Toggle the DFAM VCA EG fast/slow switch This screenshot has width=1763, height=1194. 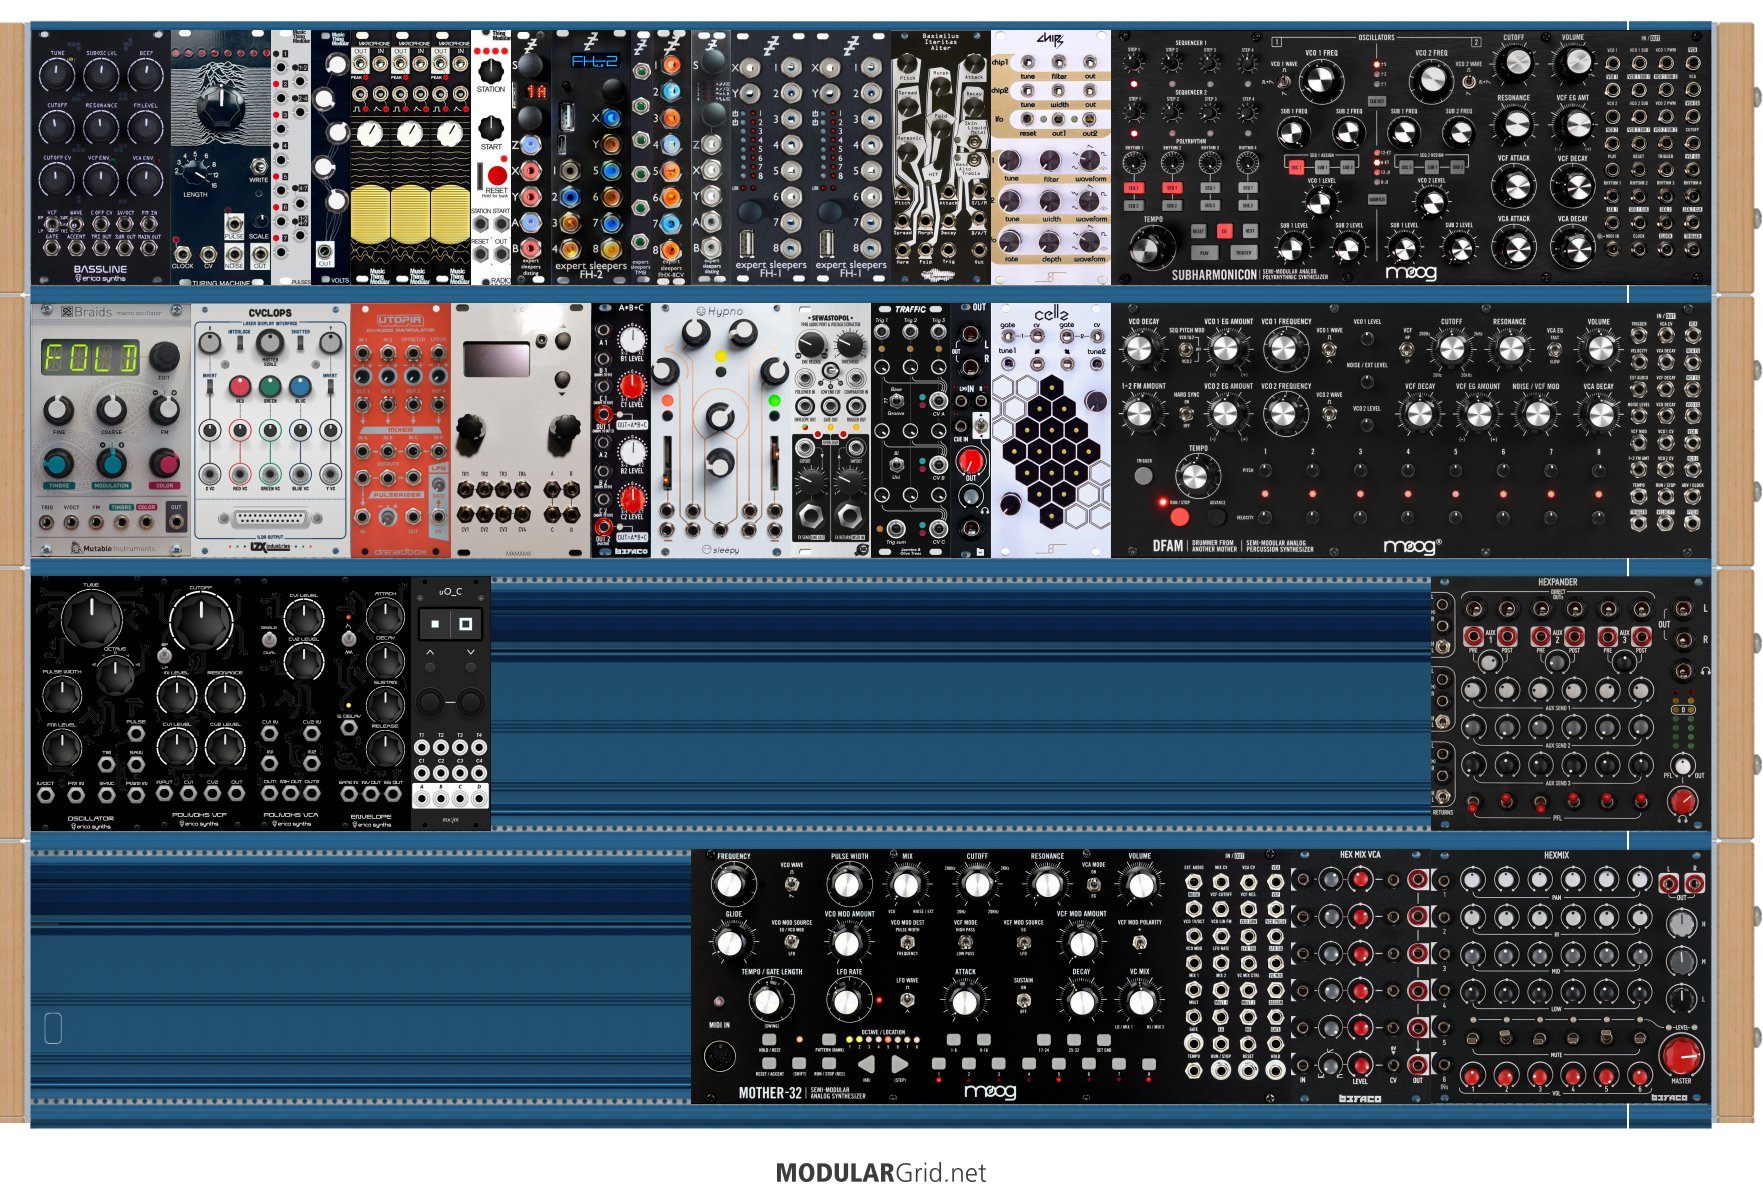click(x=1554, y=349)
